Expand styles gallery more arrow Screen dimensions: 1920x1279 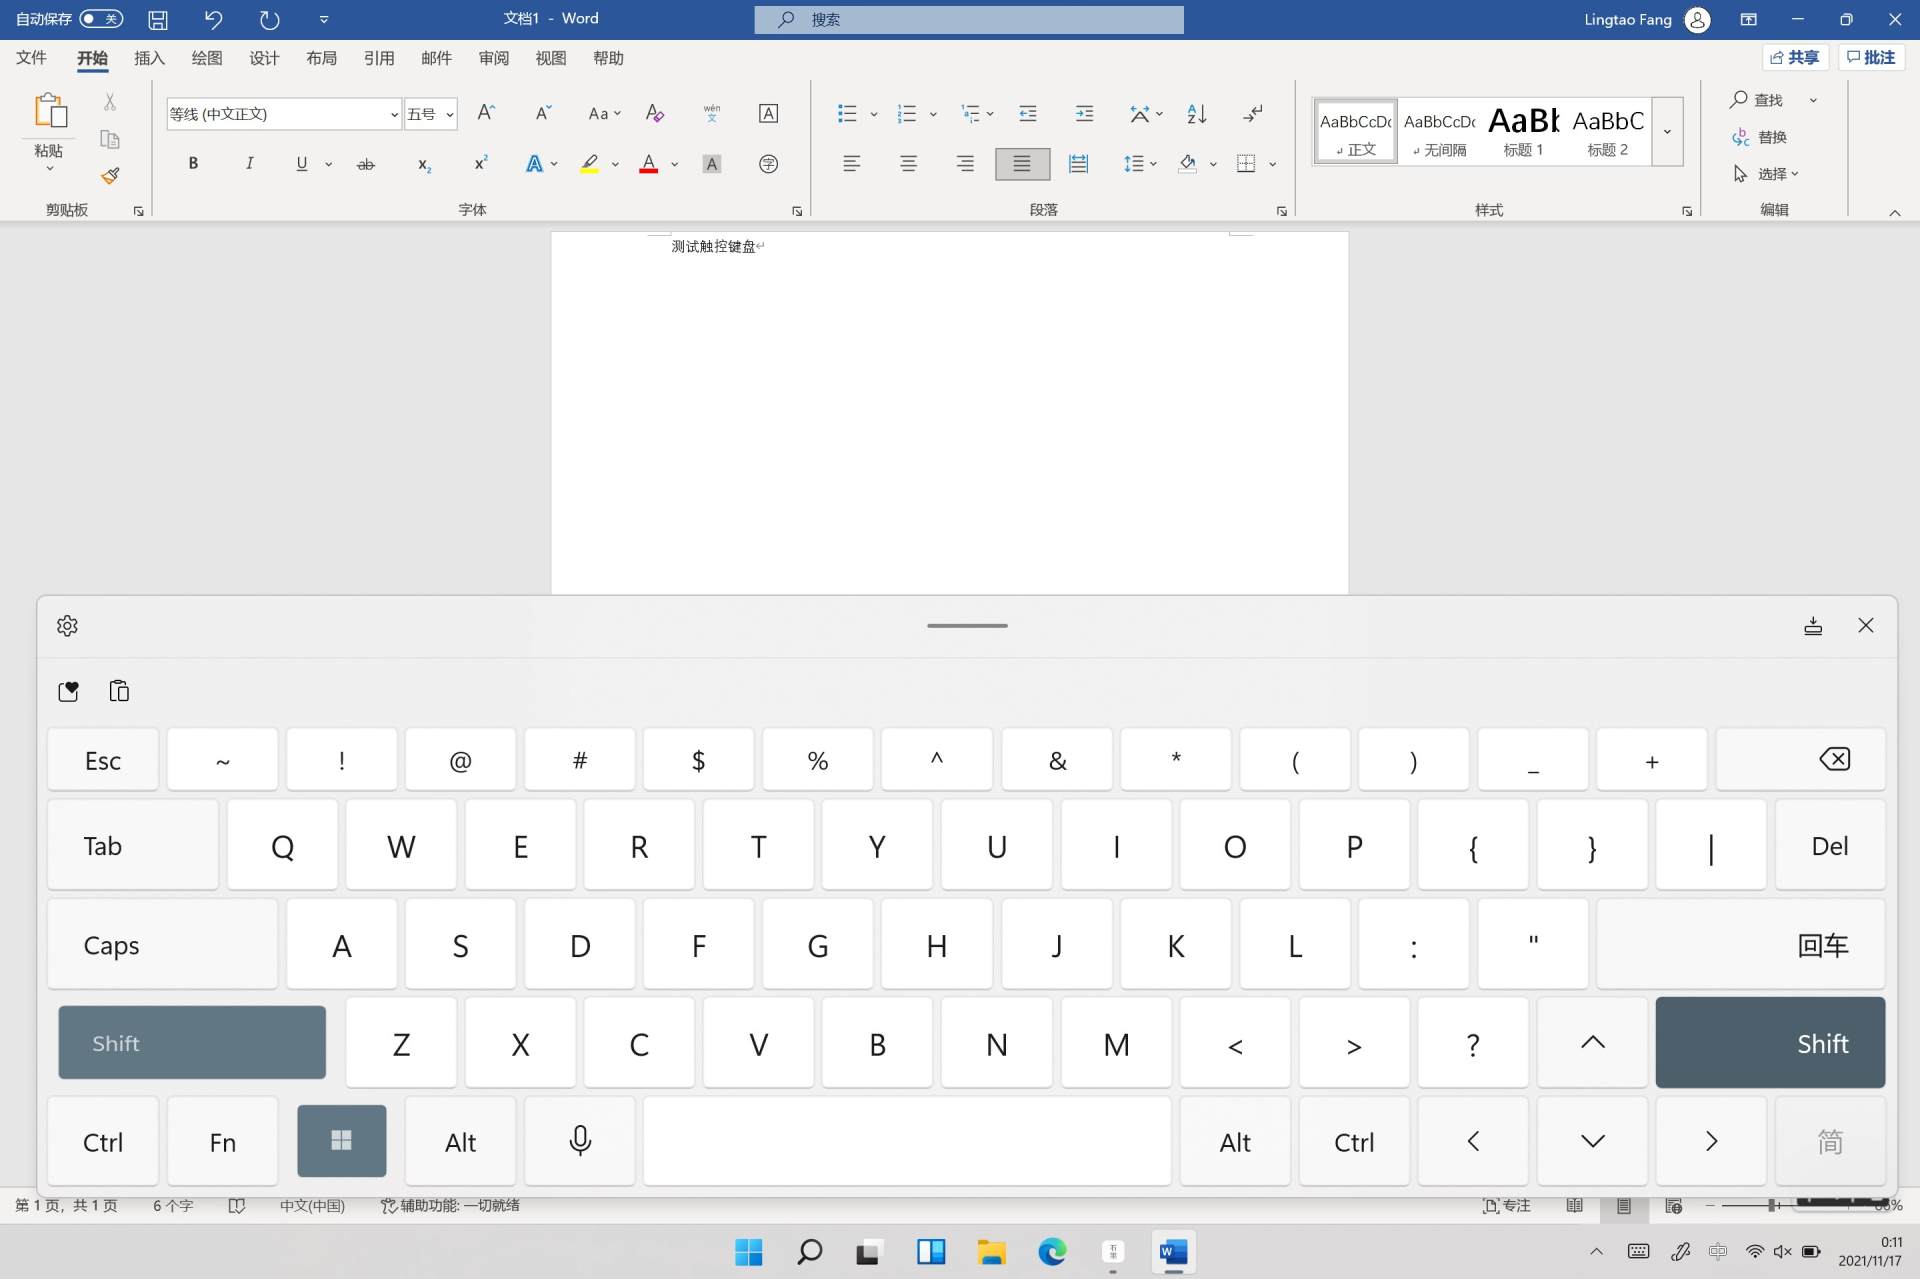(1667, 131)
